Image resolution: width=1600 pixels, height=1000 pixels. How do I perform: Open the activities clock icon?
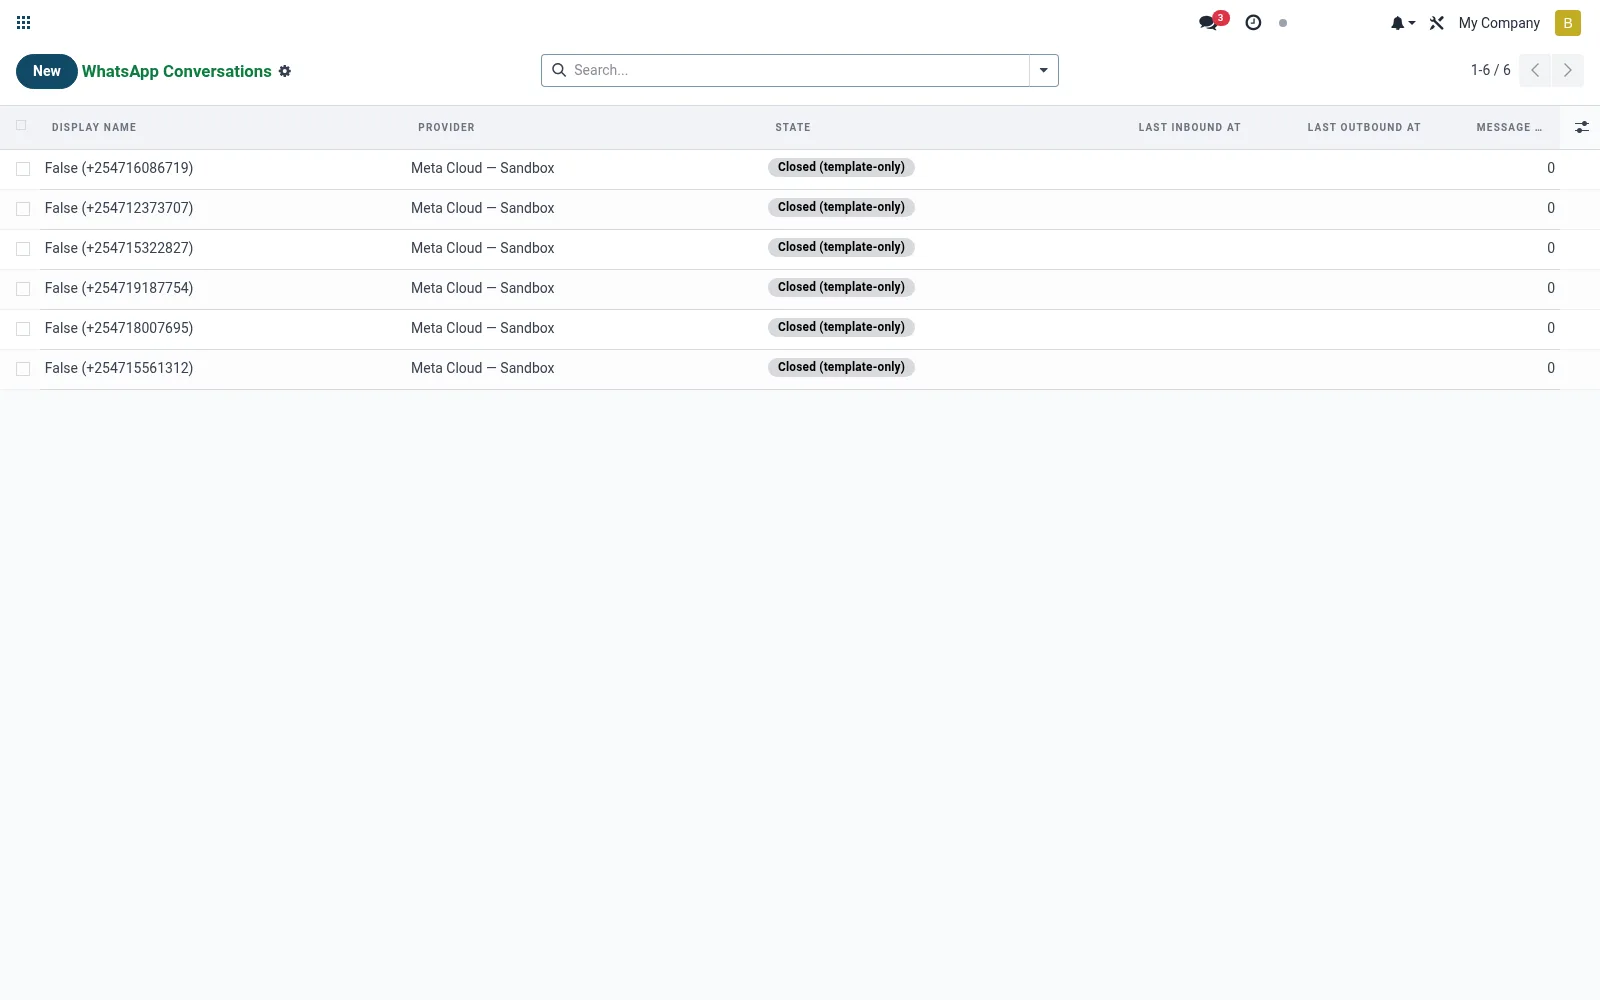[1253, 22]
